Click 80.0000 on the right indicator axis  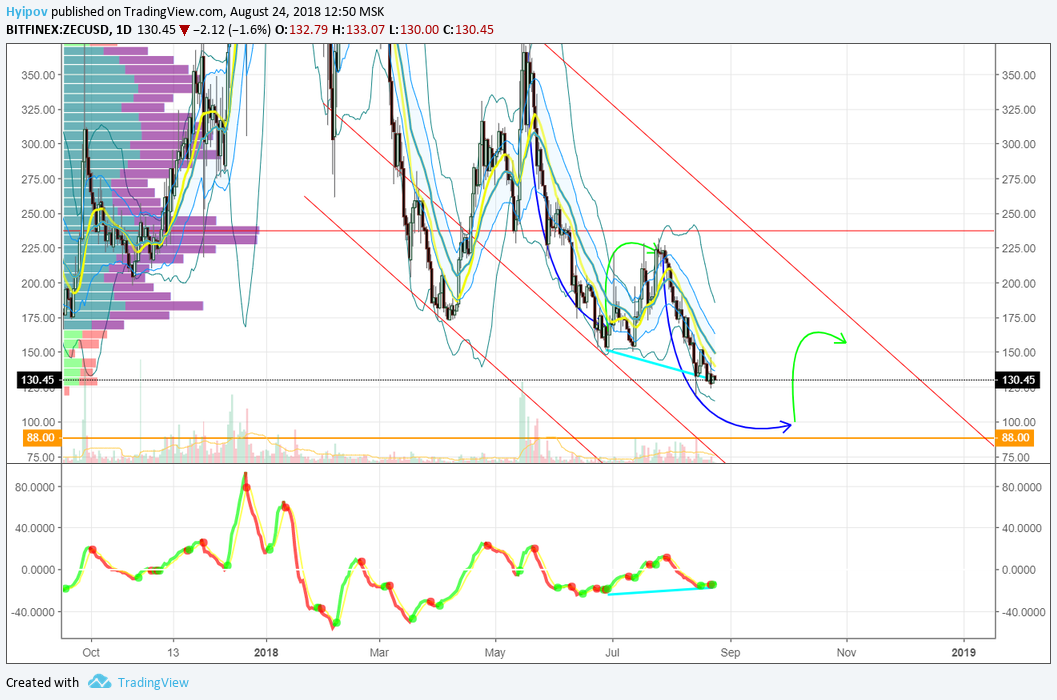[x=1021, y=486]
